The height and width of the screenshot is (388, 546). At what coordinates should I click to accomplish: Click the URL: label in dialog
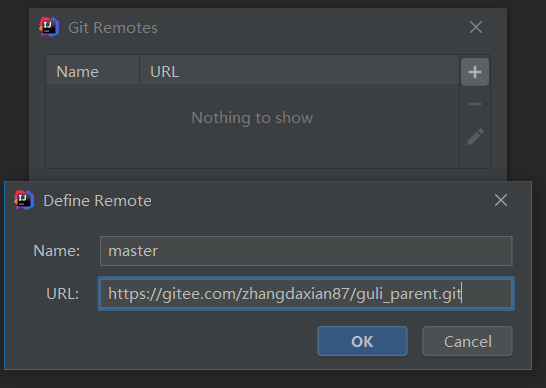(x=63, y=294)
